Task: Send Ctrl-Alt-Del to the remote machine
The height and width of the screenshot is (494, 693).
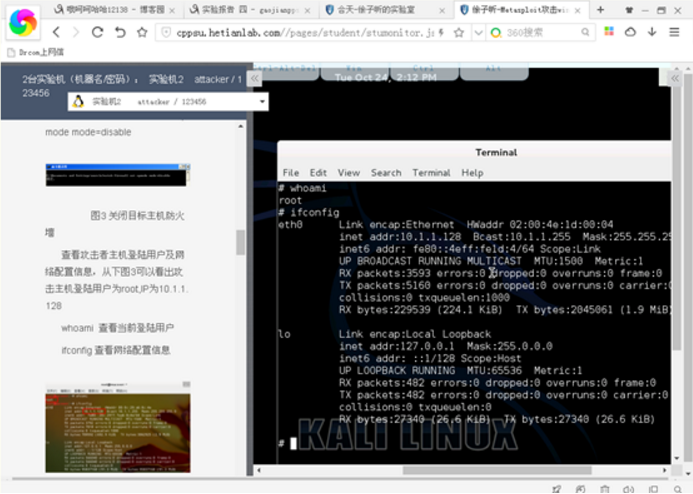Action: pos(286,71)
